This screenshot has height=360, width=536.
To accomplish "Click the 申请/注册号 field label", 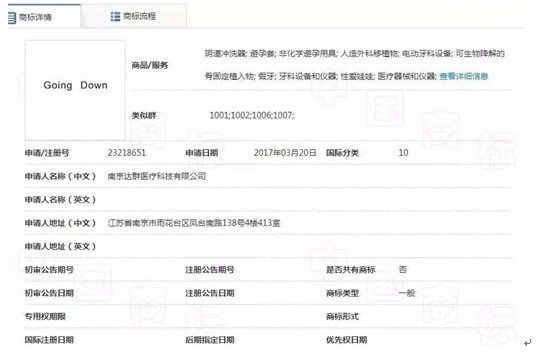I will (47, 153).
